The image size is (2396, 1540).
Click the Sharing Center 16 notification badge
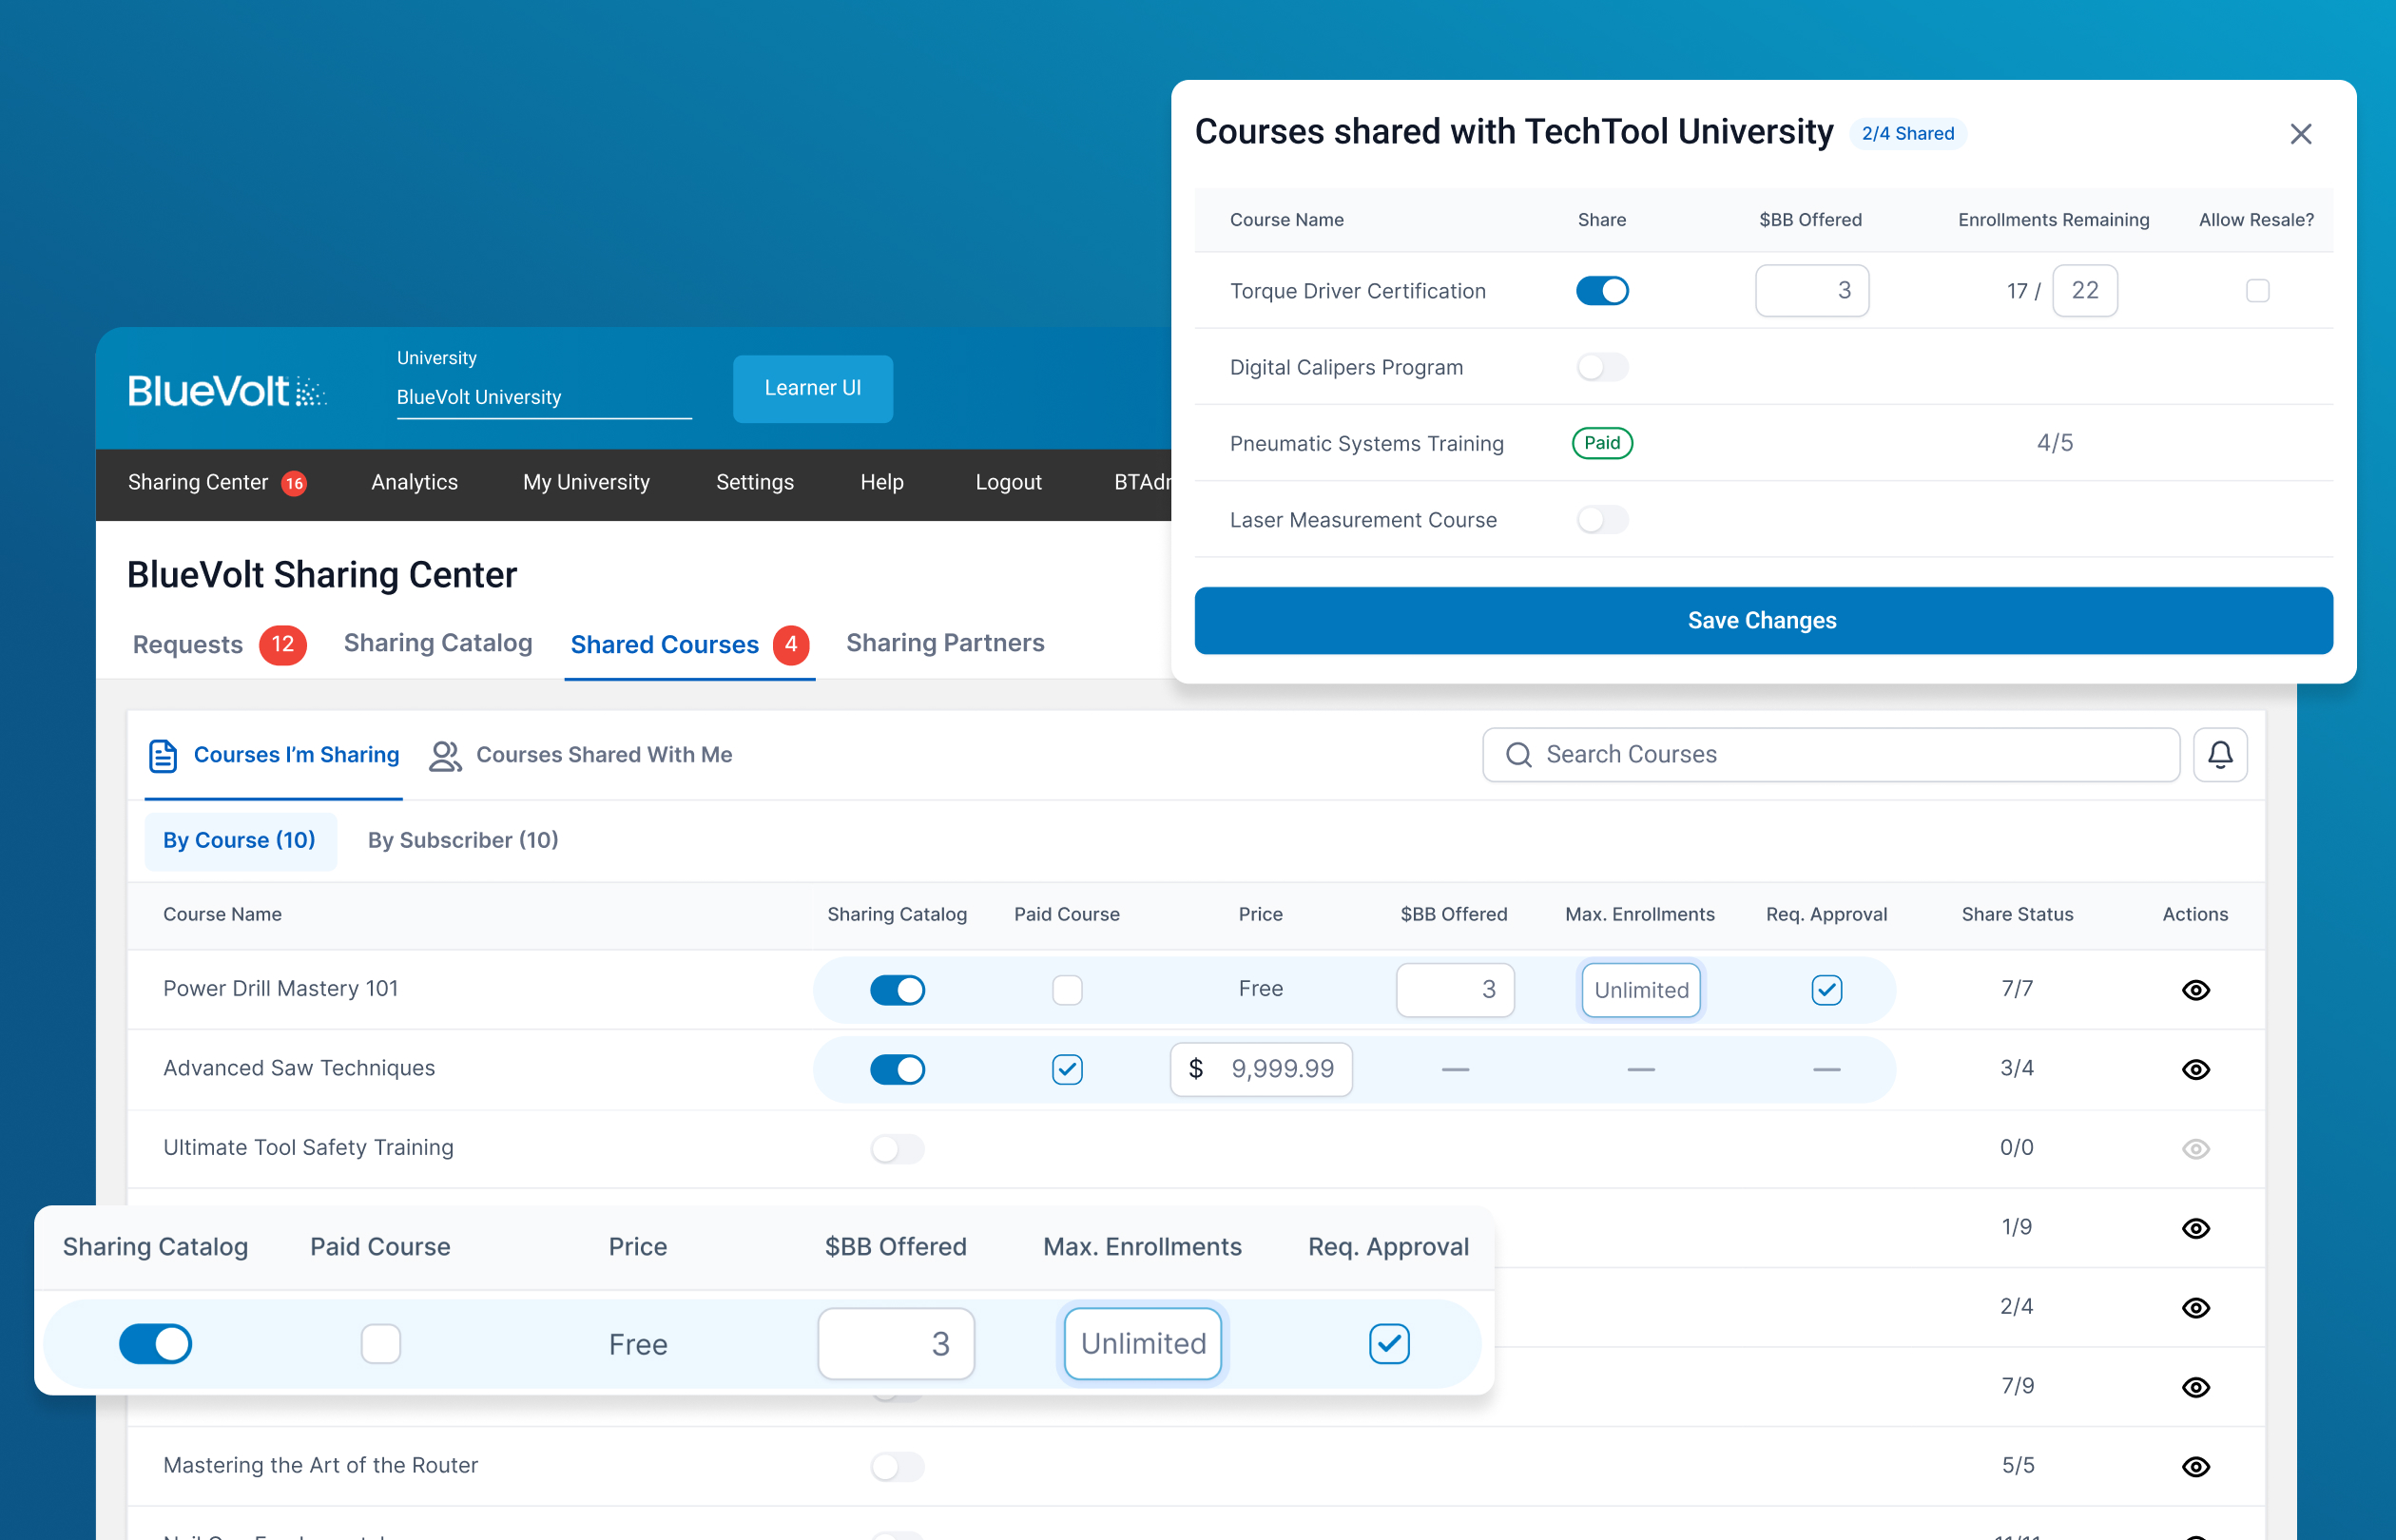tap(294, 483)
